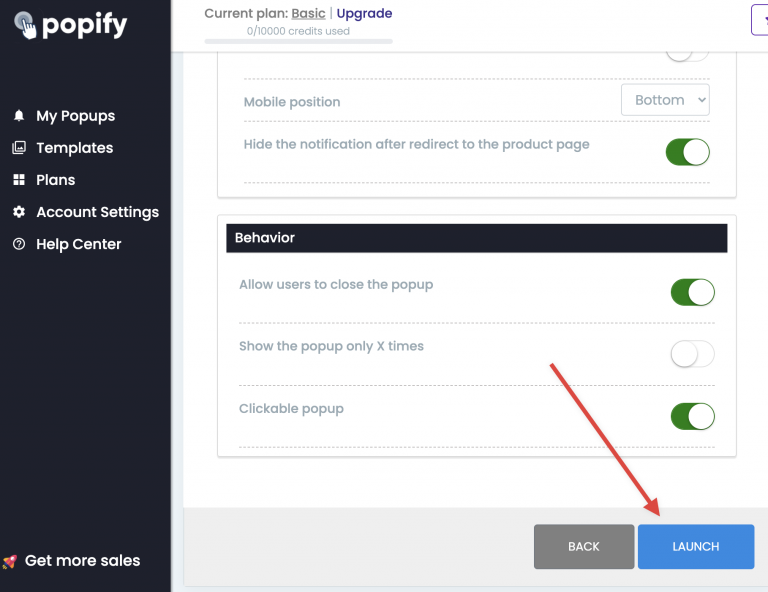Click the popify logo icon
The width and height of the screenshot is (768, 592).
tap(25, 25)
